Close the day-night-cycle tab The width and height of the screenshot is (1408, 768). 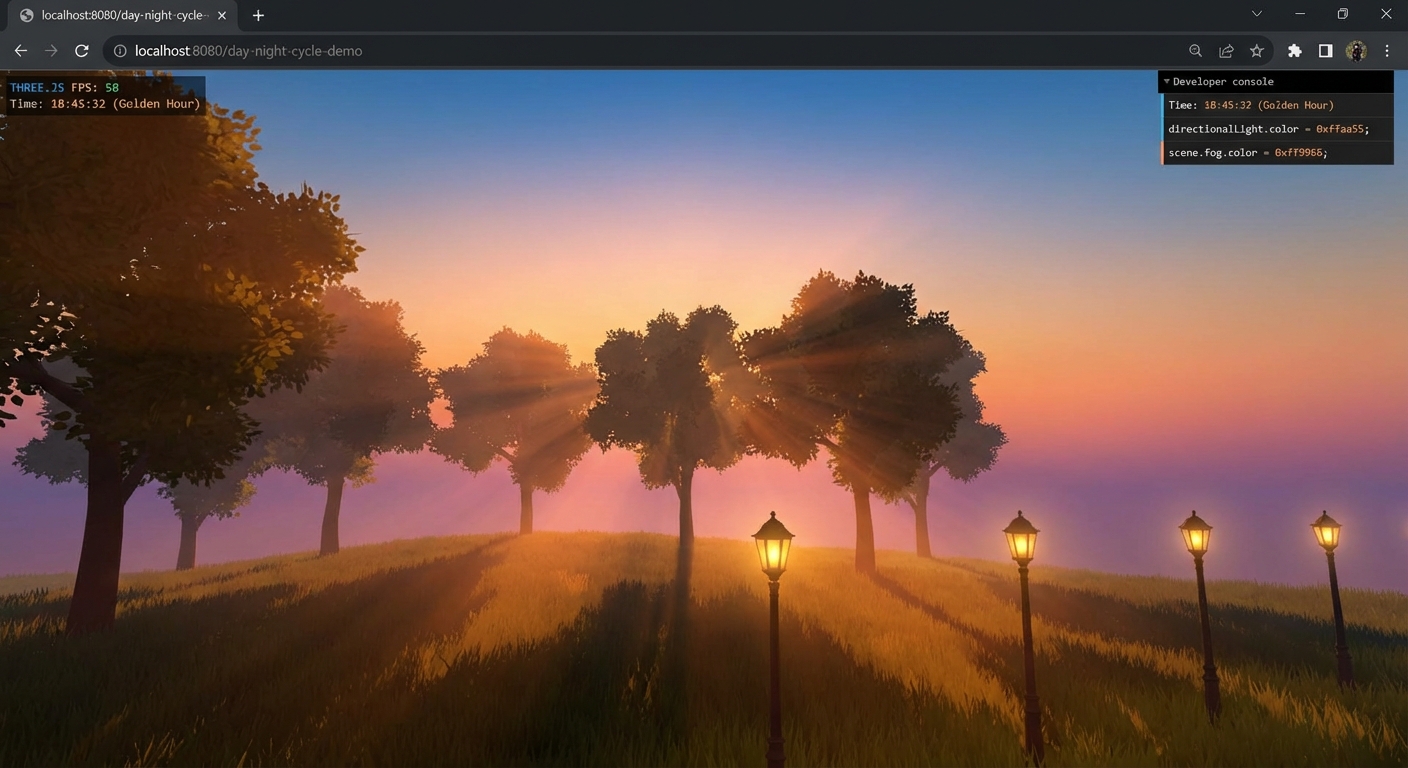pyautogui.click(x=222, y=15)
